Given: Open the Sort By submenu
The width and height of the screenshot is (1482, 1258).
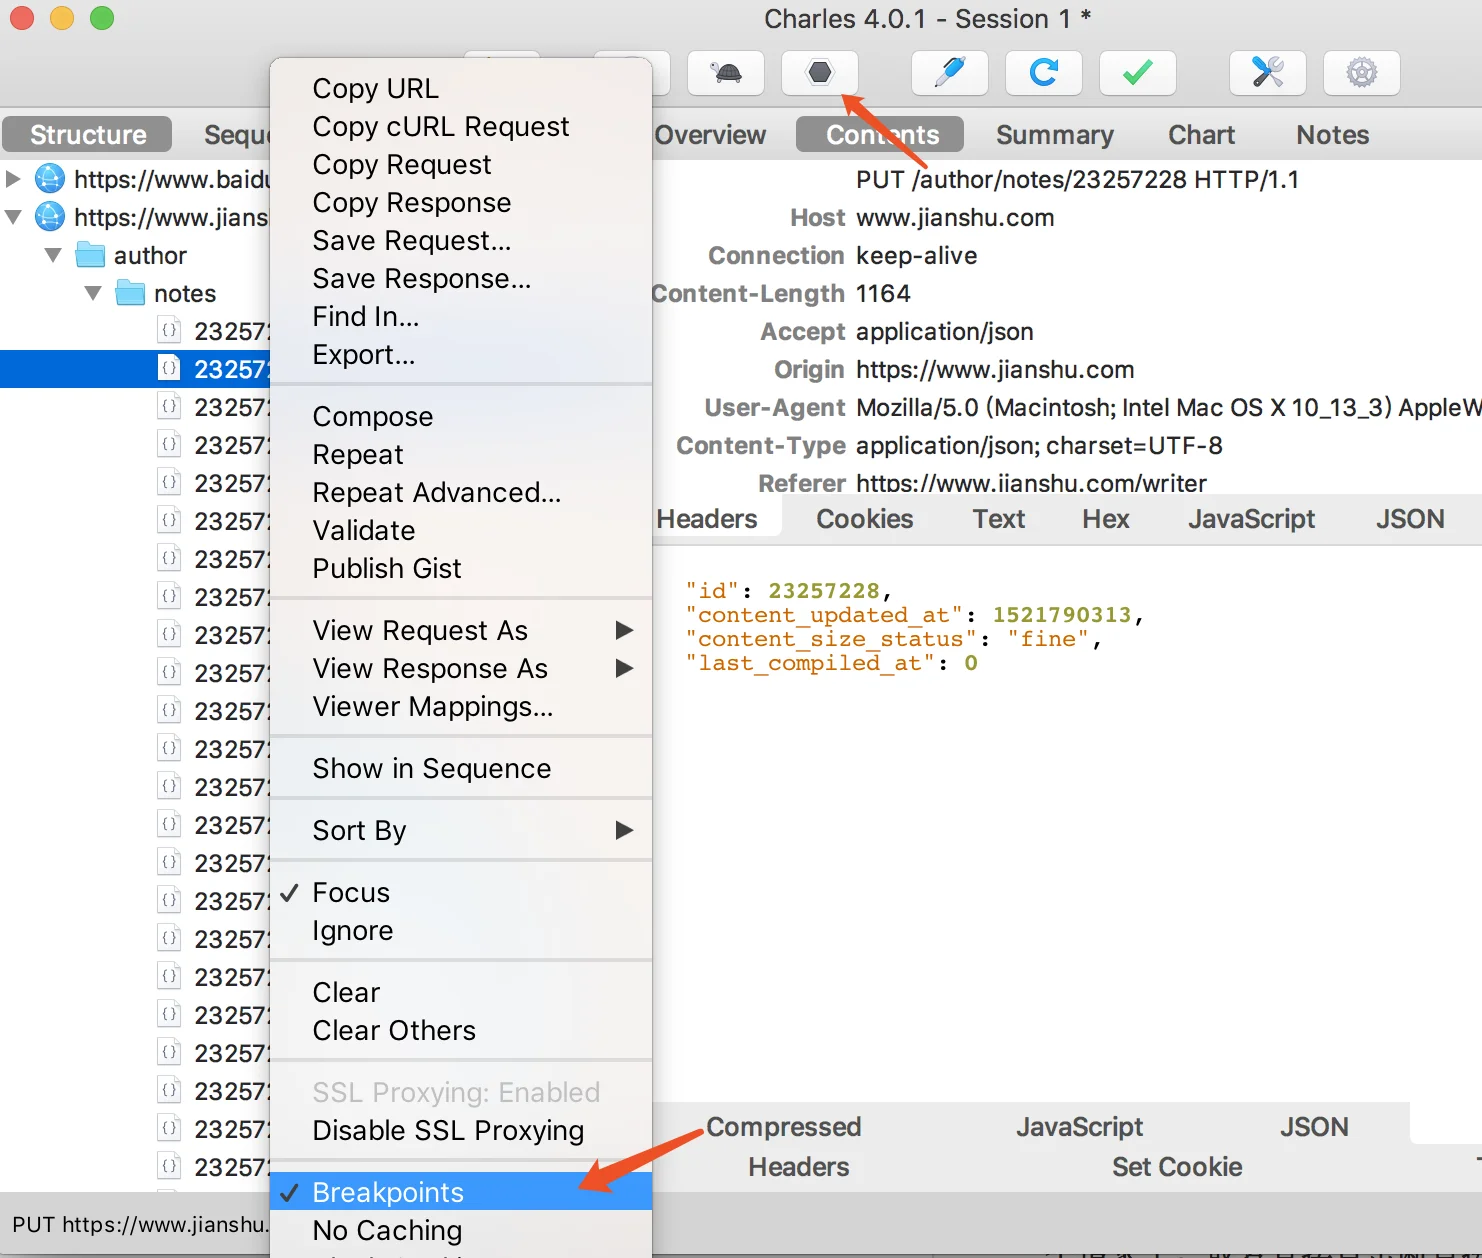Looking at the screenshot, I should (461, 830).
